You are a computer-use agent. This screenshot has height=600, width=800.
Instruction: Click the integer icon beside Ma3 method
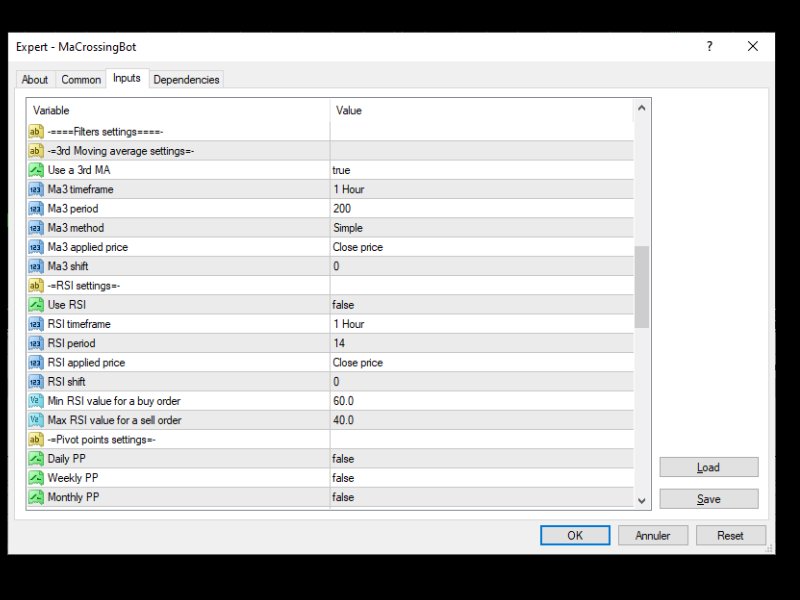pos(36,228)
